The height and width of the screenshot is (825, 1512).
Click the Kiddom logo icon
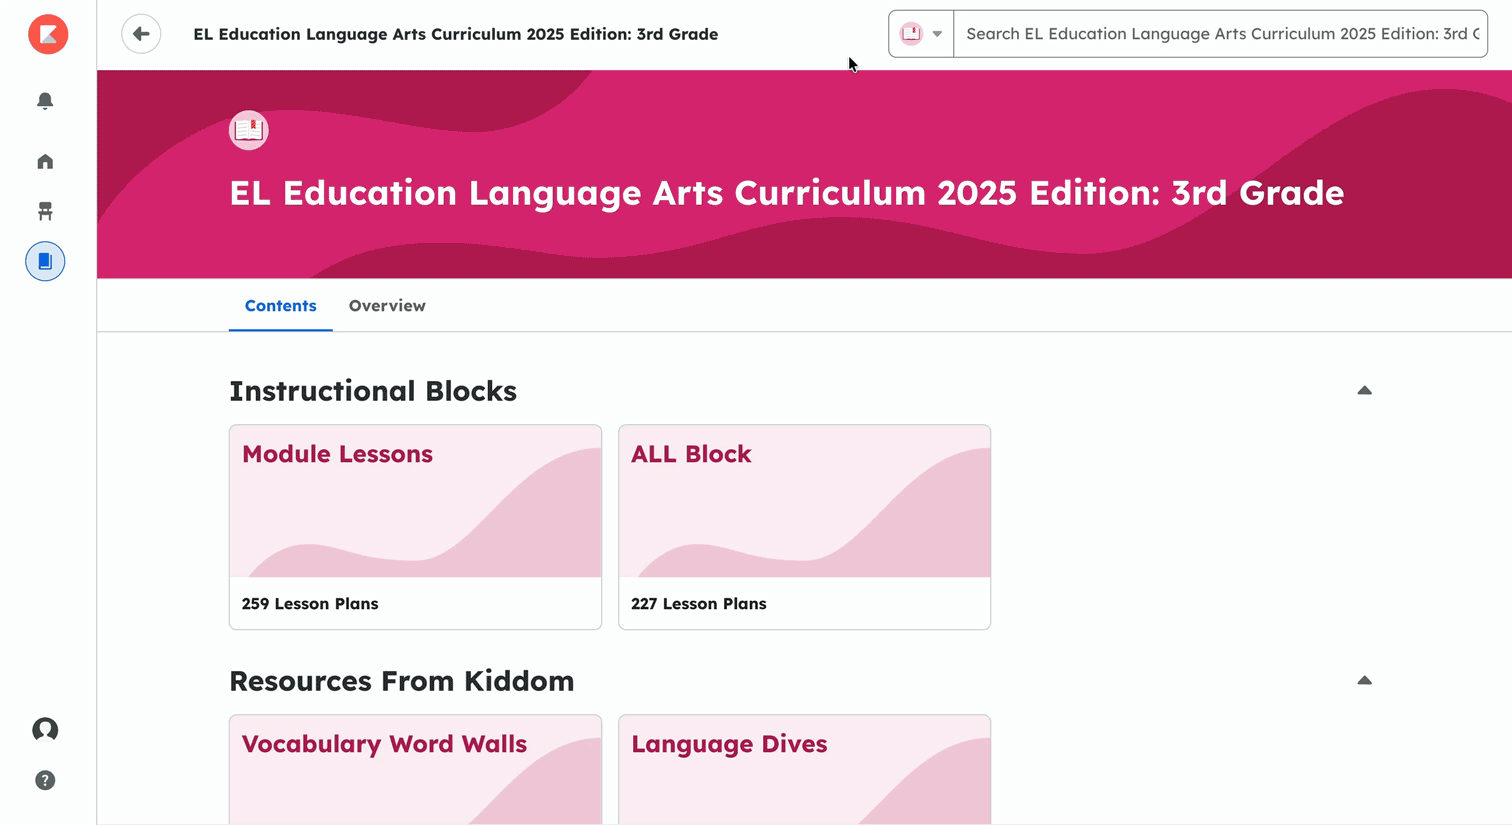pos(48,34)
